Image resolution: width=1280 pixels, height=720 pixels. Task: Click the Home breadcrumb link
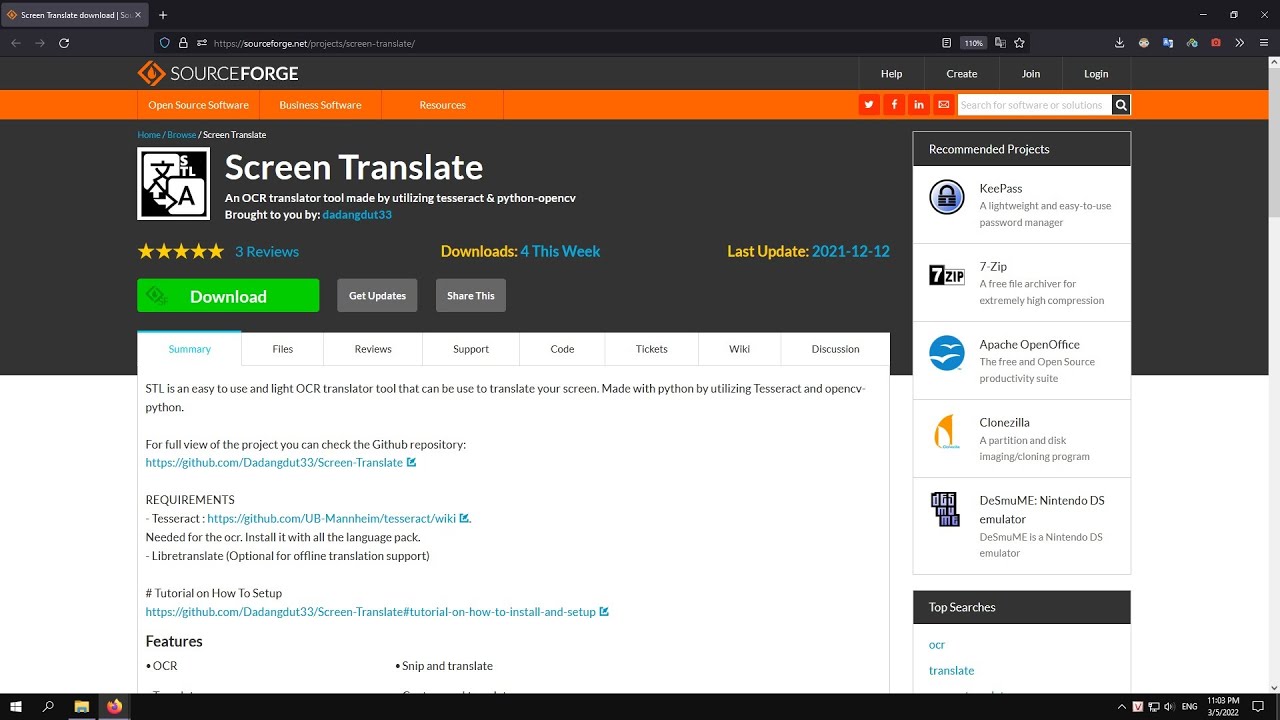(149, 135)
